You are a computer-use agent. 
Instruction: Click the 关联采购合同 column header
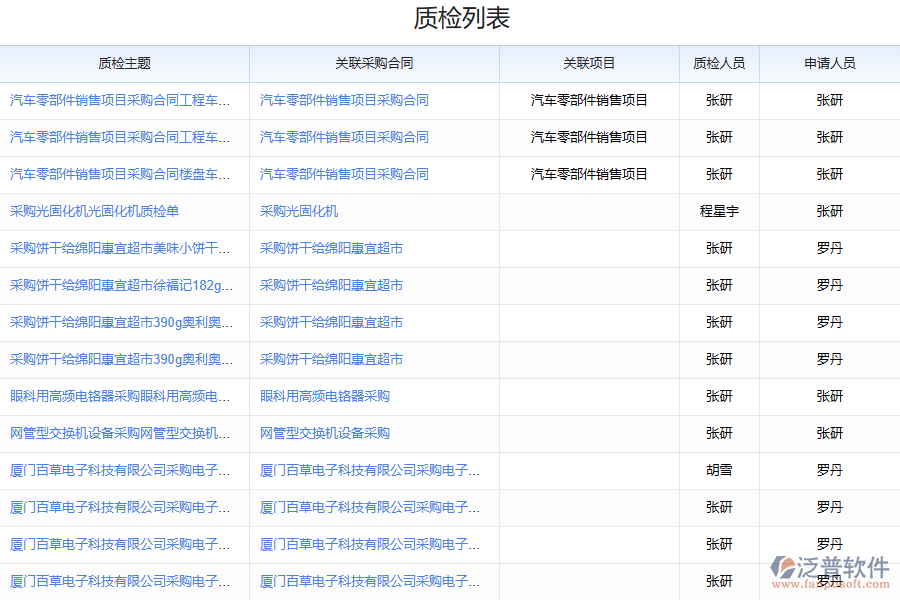[374, 63]
